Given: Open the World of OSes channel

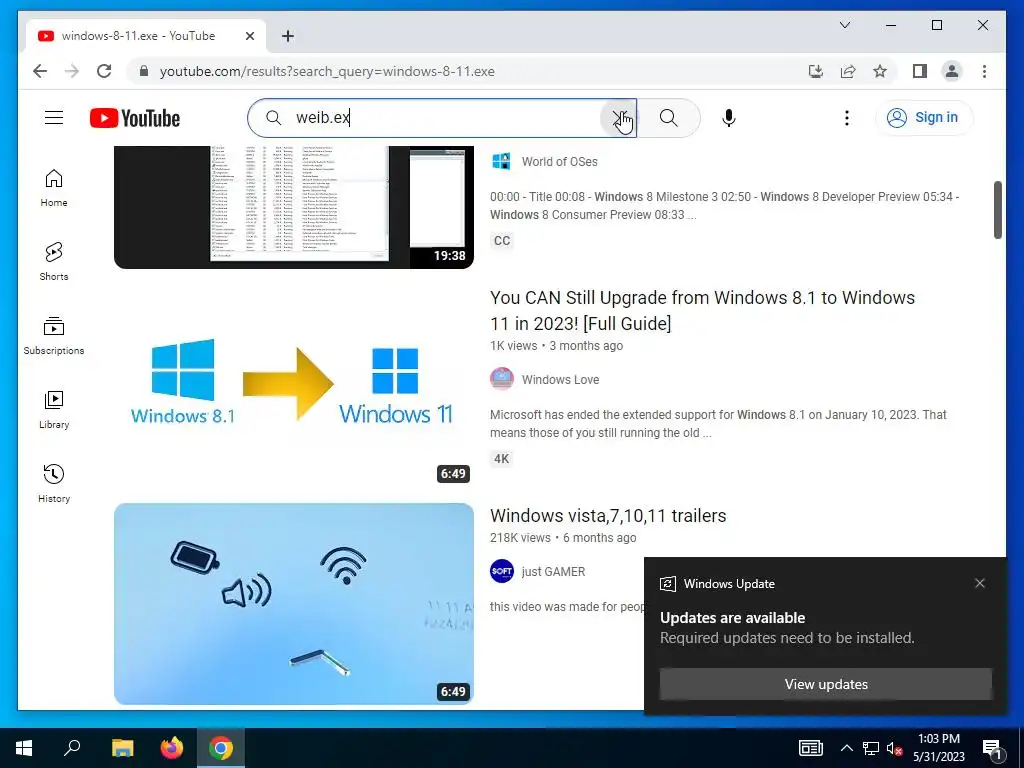Looking at the screenshot, I should click(x=559, y=162).
